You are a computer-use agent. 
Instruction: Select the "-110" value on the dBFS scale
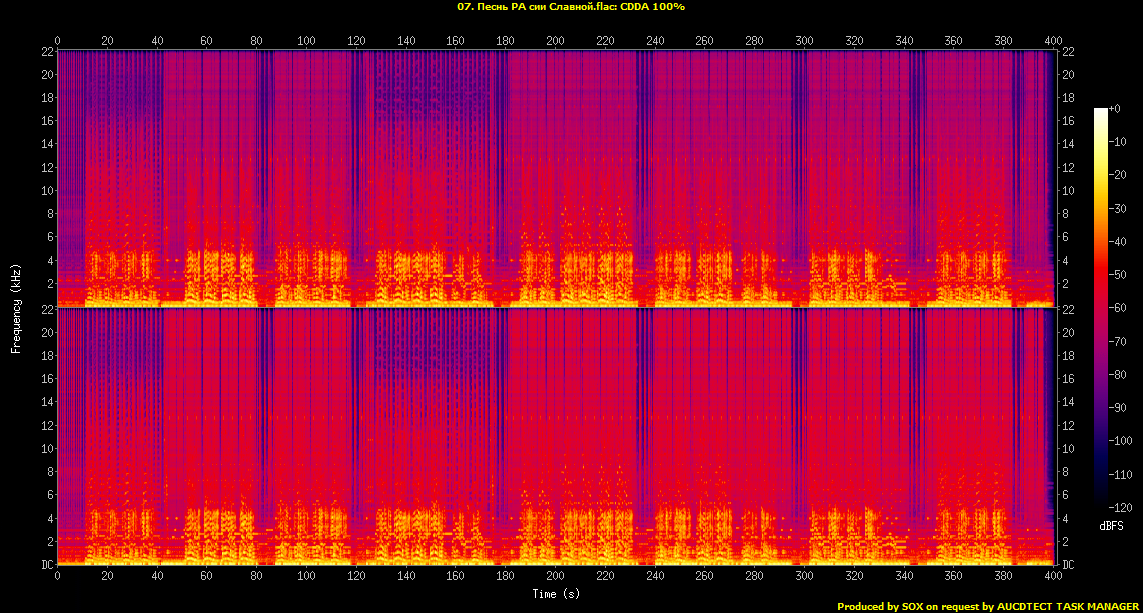point(1120,474)
